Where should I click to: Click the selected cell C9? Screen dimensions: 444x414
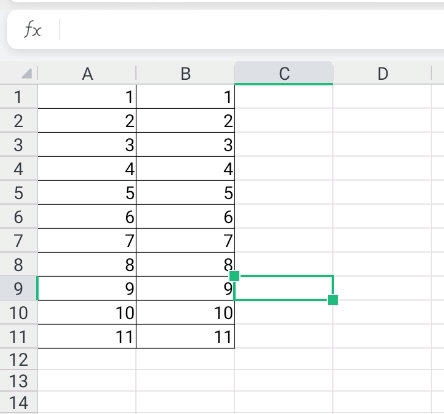tap(284, 288)
